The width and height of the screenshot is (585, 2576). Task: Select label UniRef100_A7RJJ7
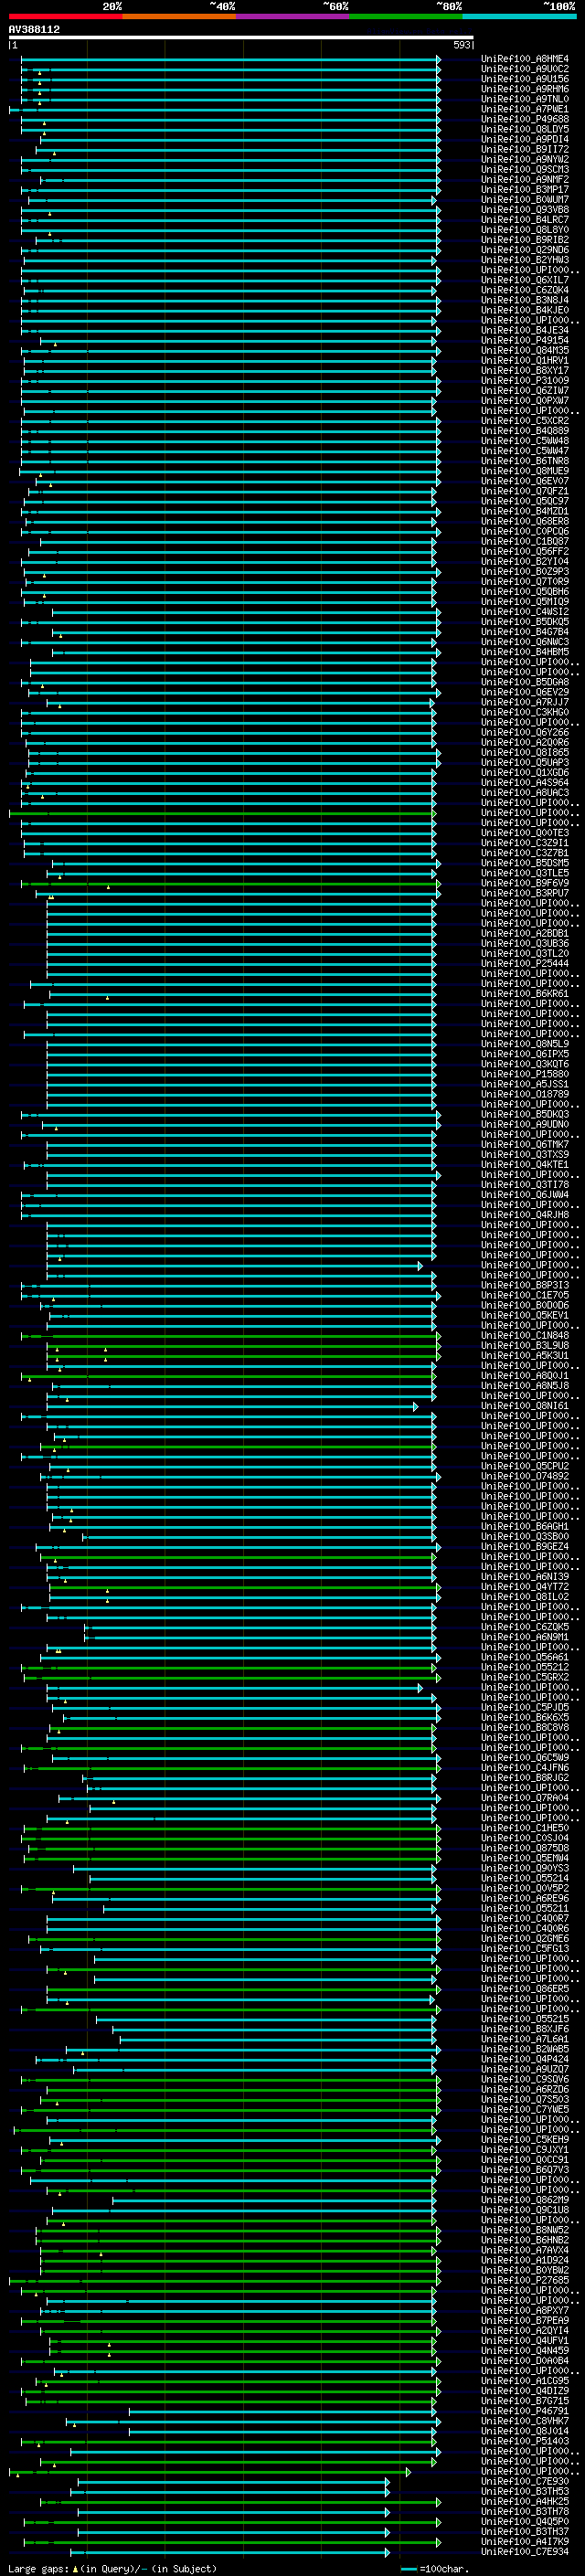click(525, 702)
